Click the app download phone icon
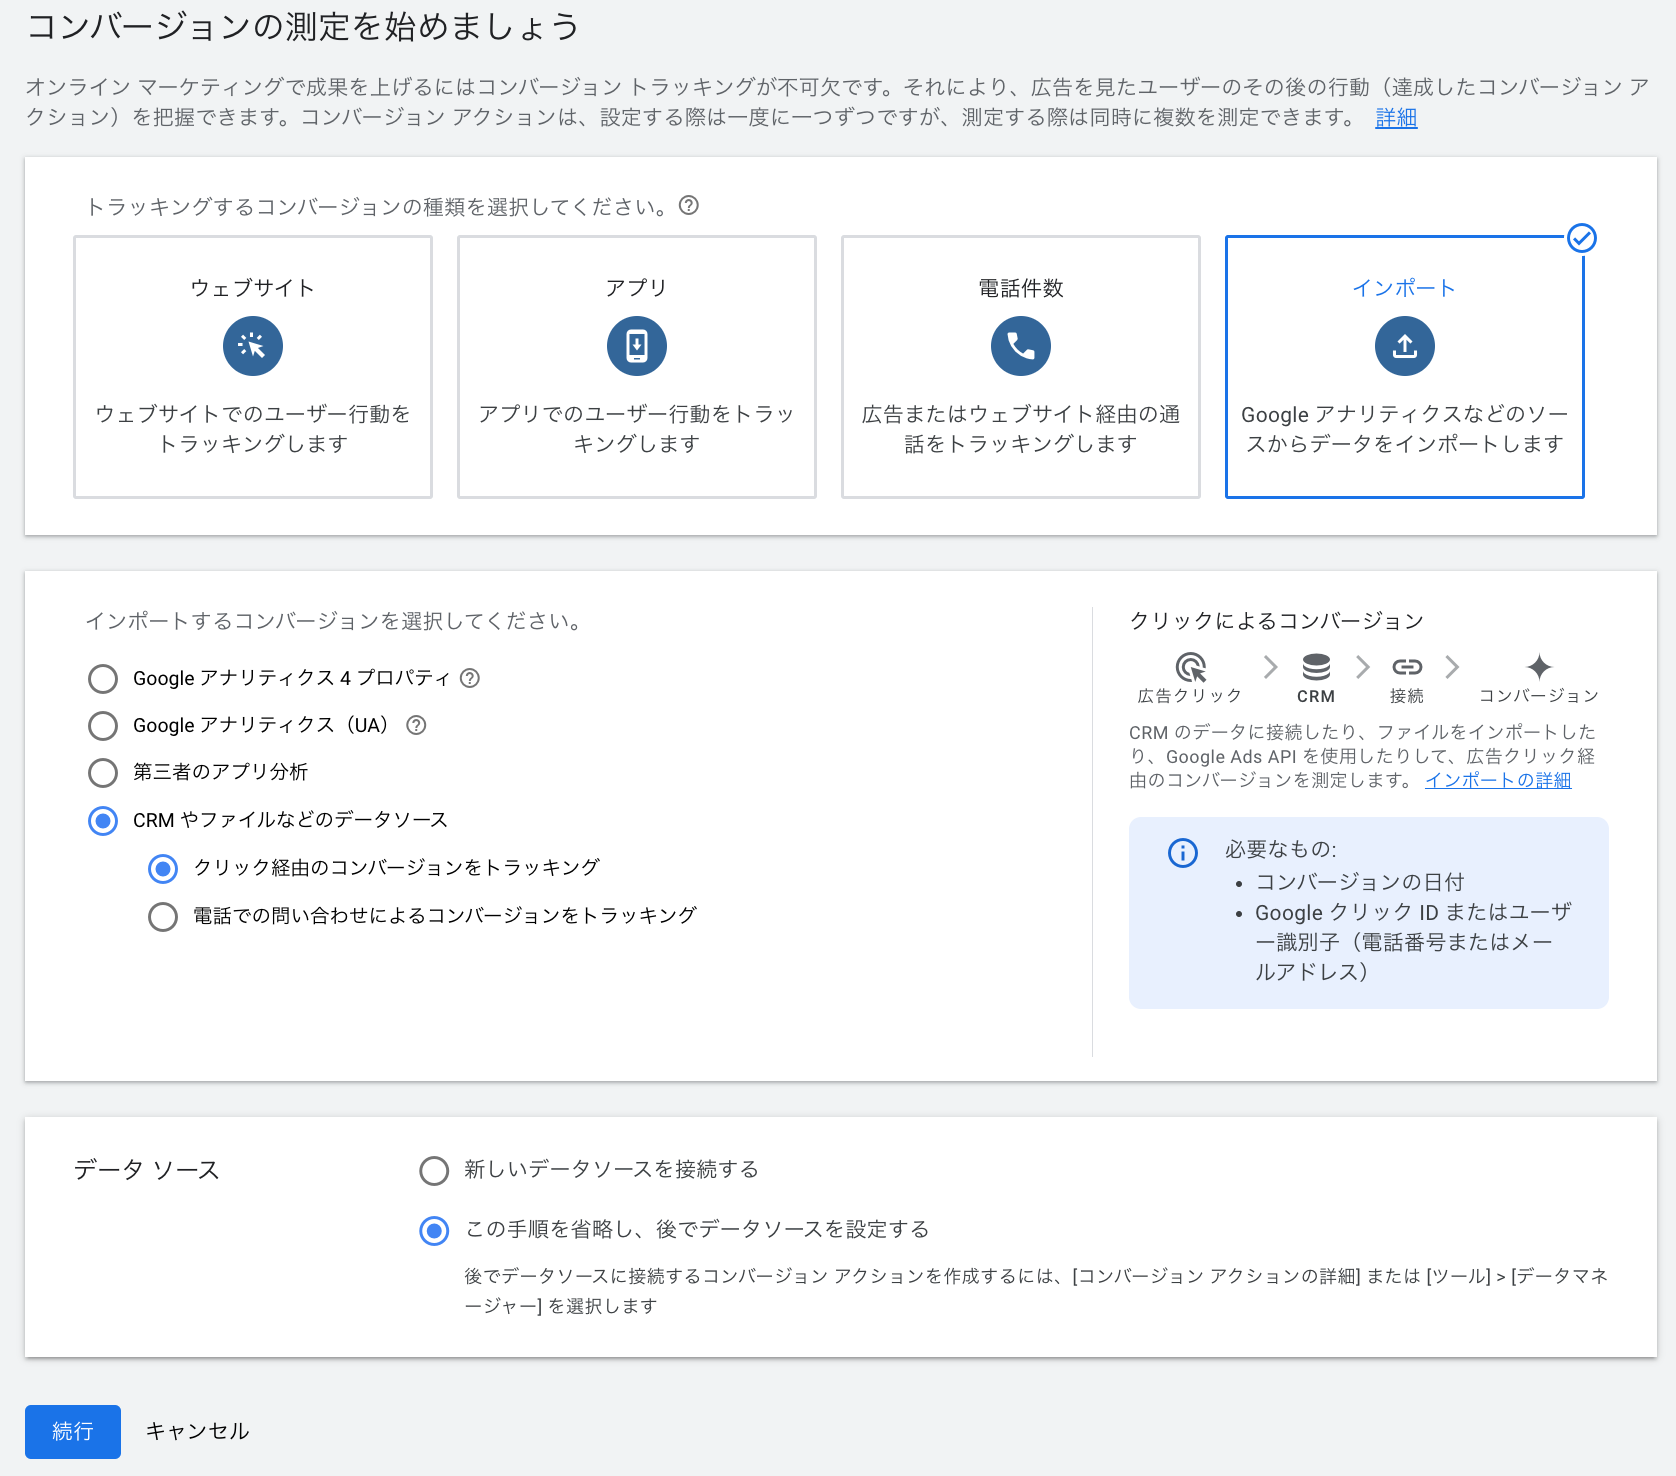 [x=637, y=346]
